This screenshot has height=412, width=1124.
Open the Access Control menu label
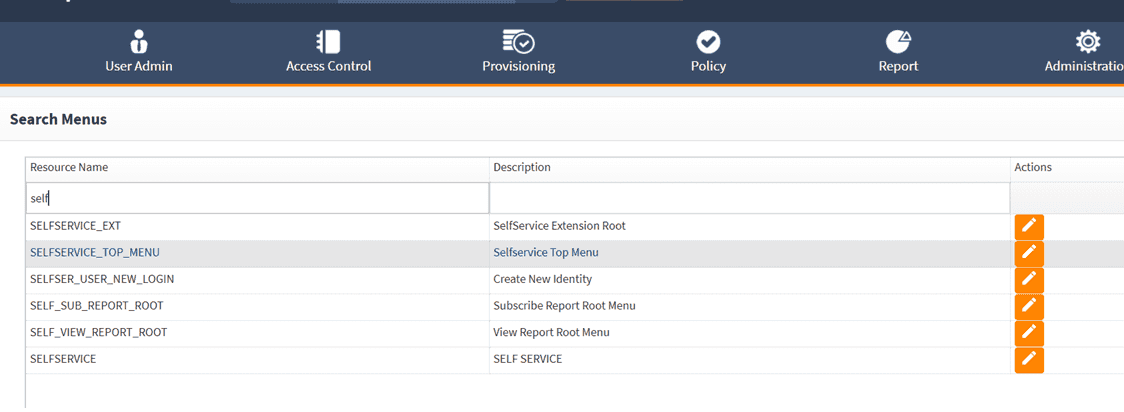[x=328, y=67]
